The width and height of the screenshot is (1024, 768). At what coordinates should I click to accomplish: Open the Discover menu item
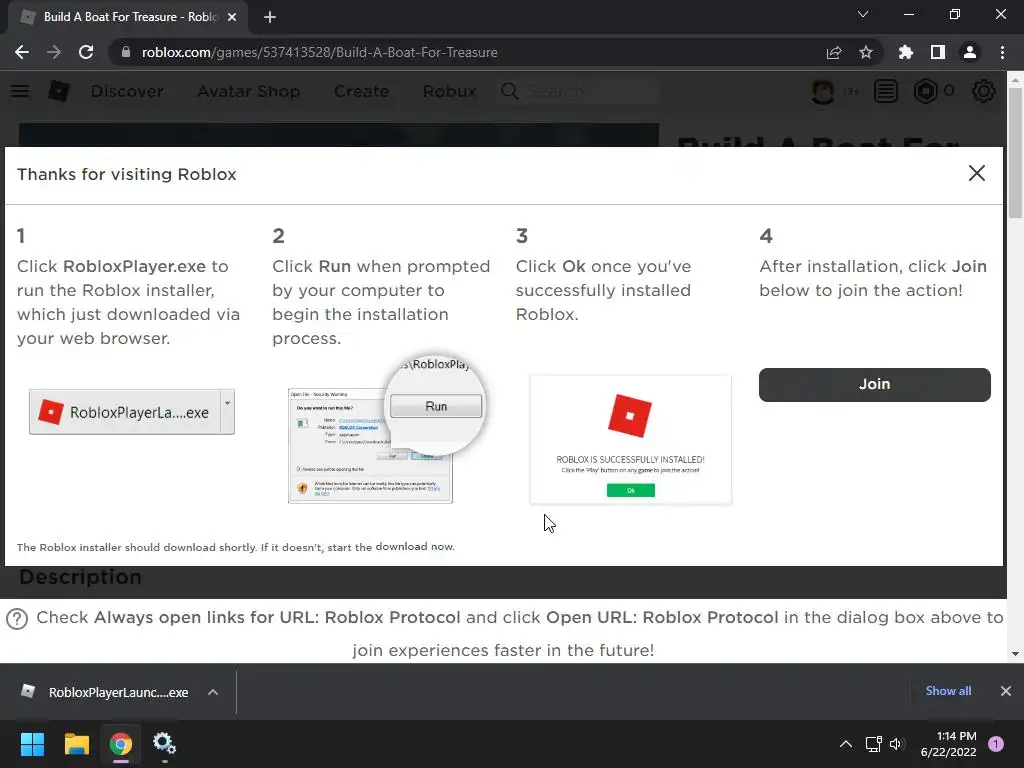coord(127,91)
